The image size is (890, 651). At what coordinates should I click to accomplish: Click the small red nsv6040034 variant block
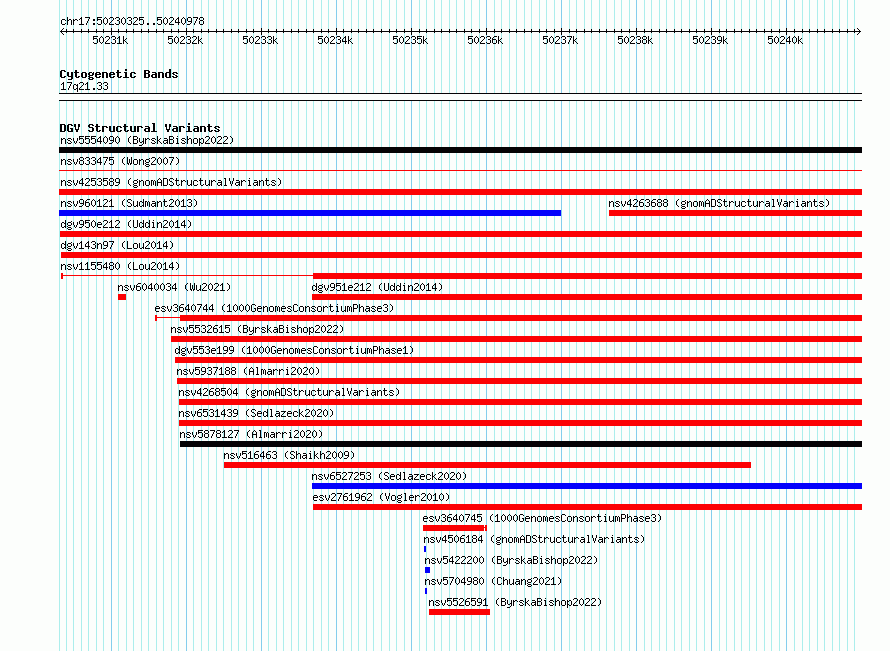point(122,297)
